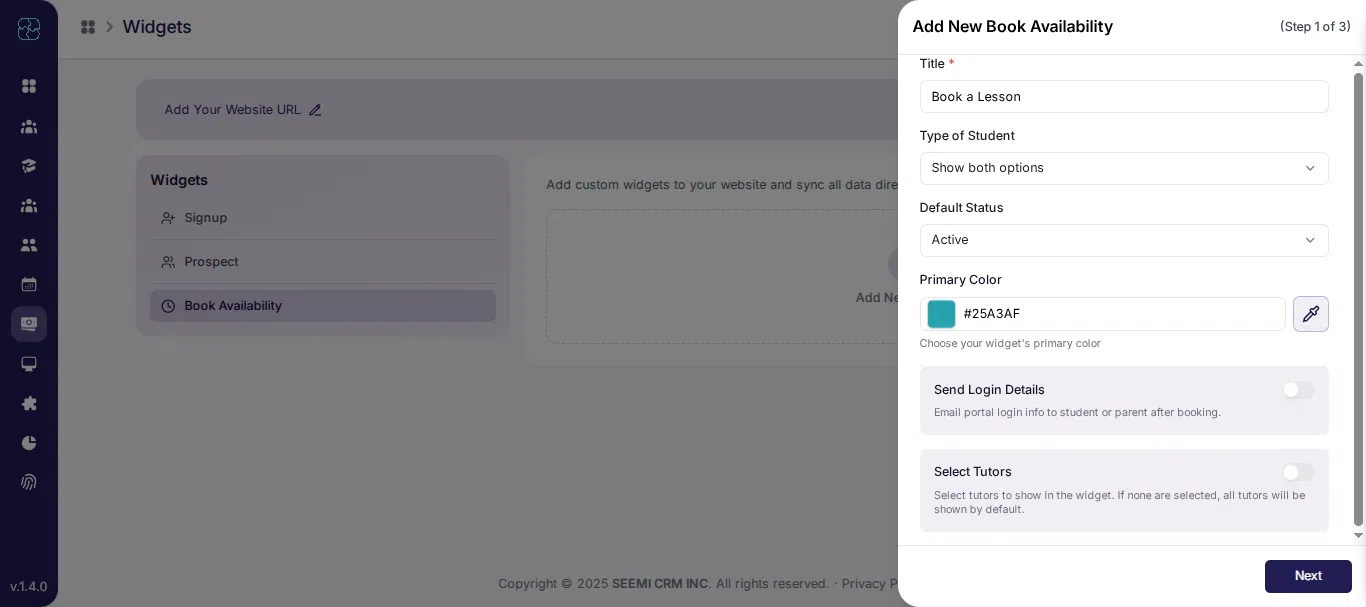Click the scrollbar down arrow in the panel

click(x=1358, y=536)
